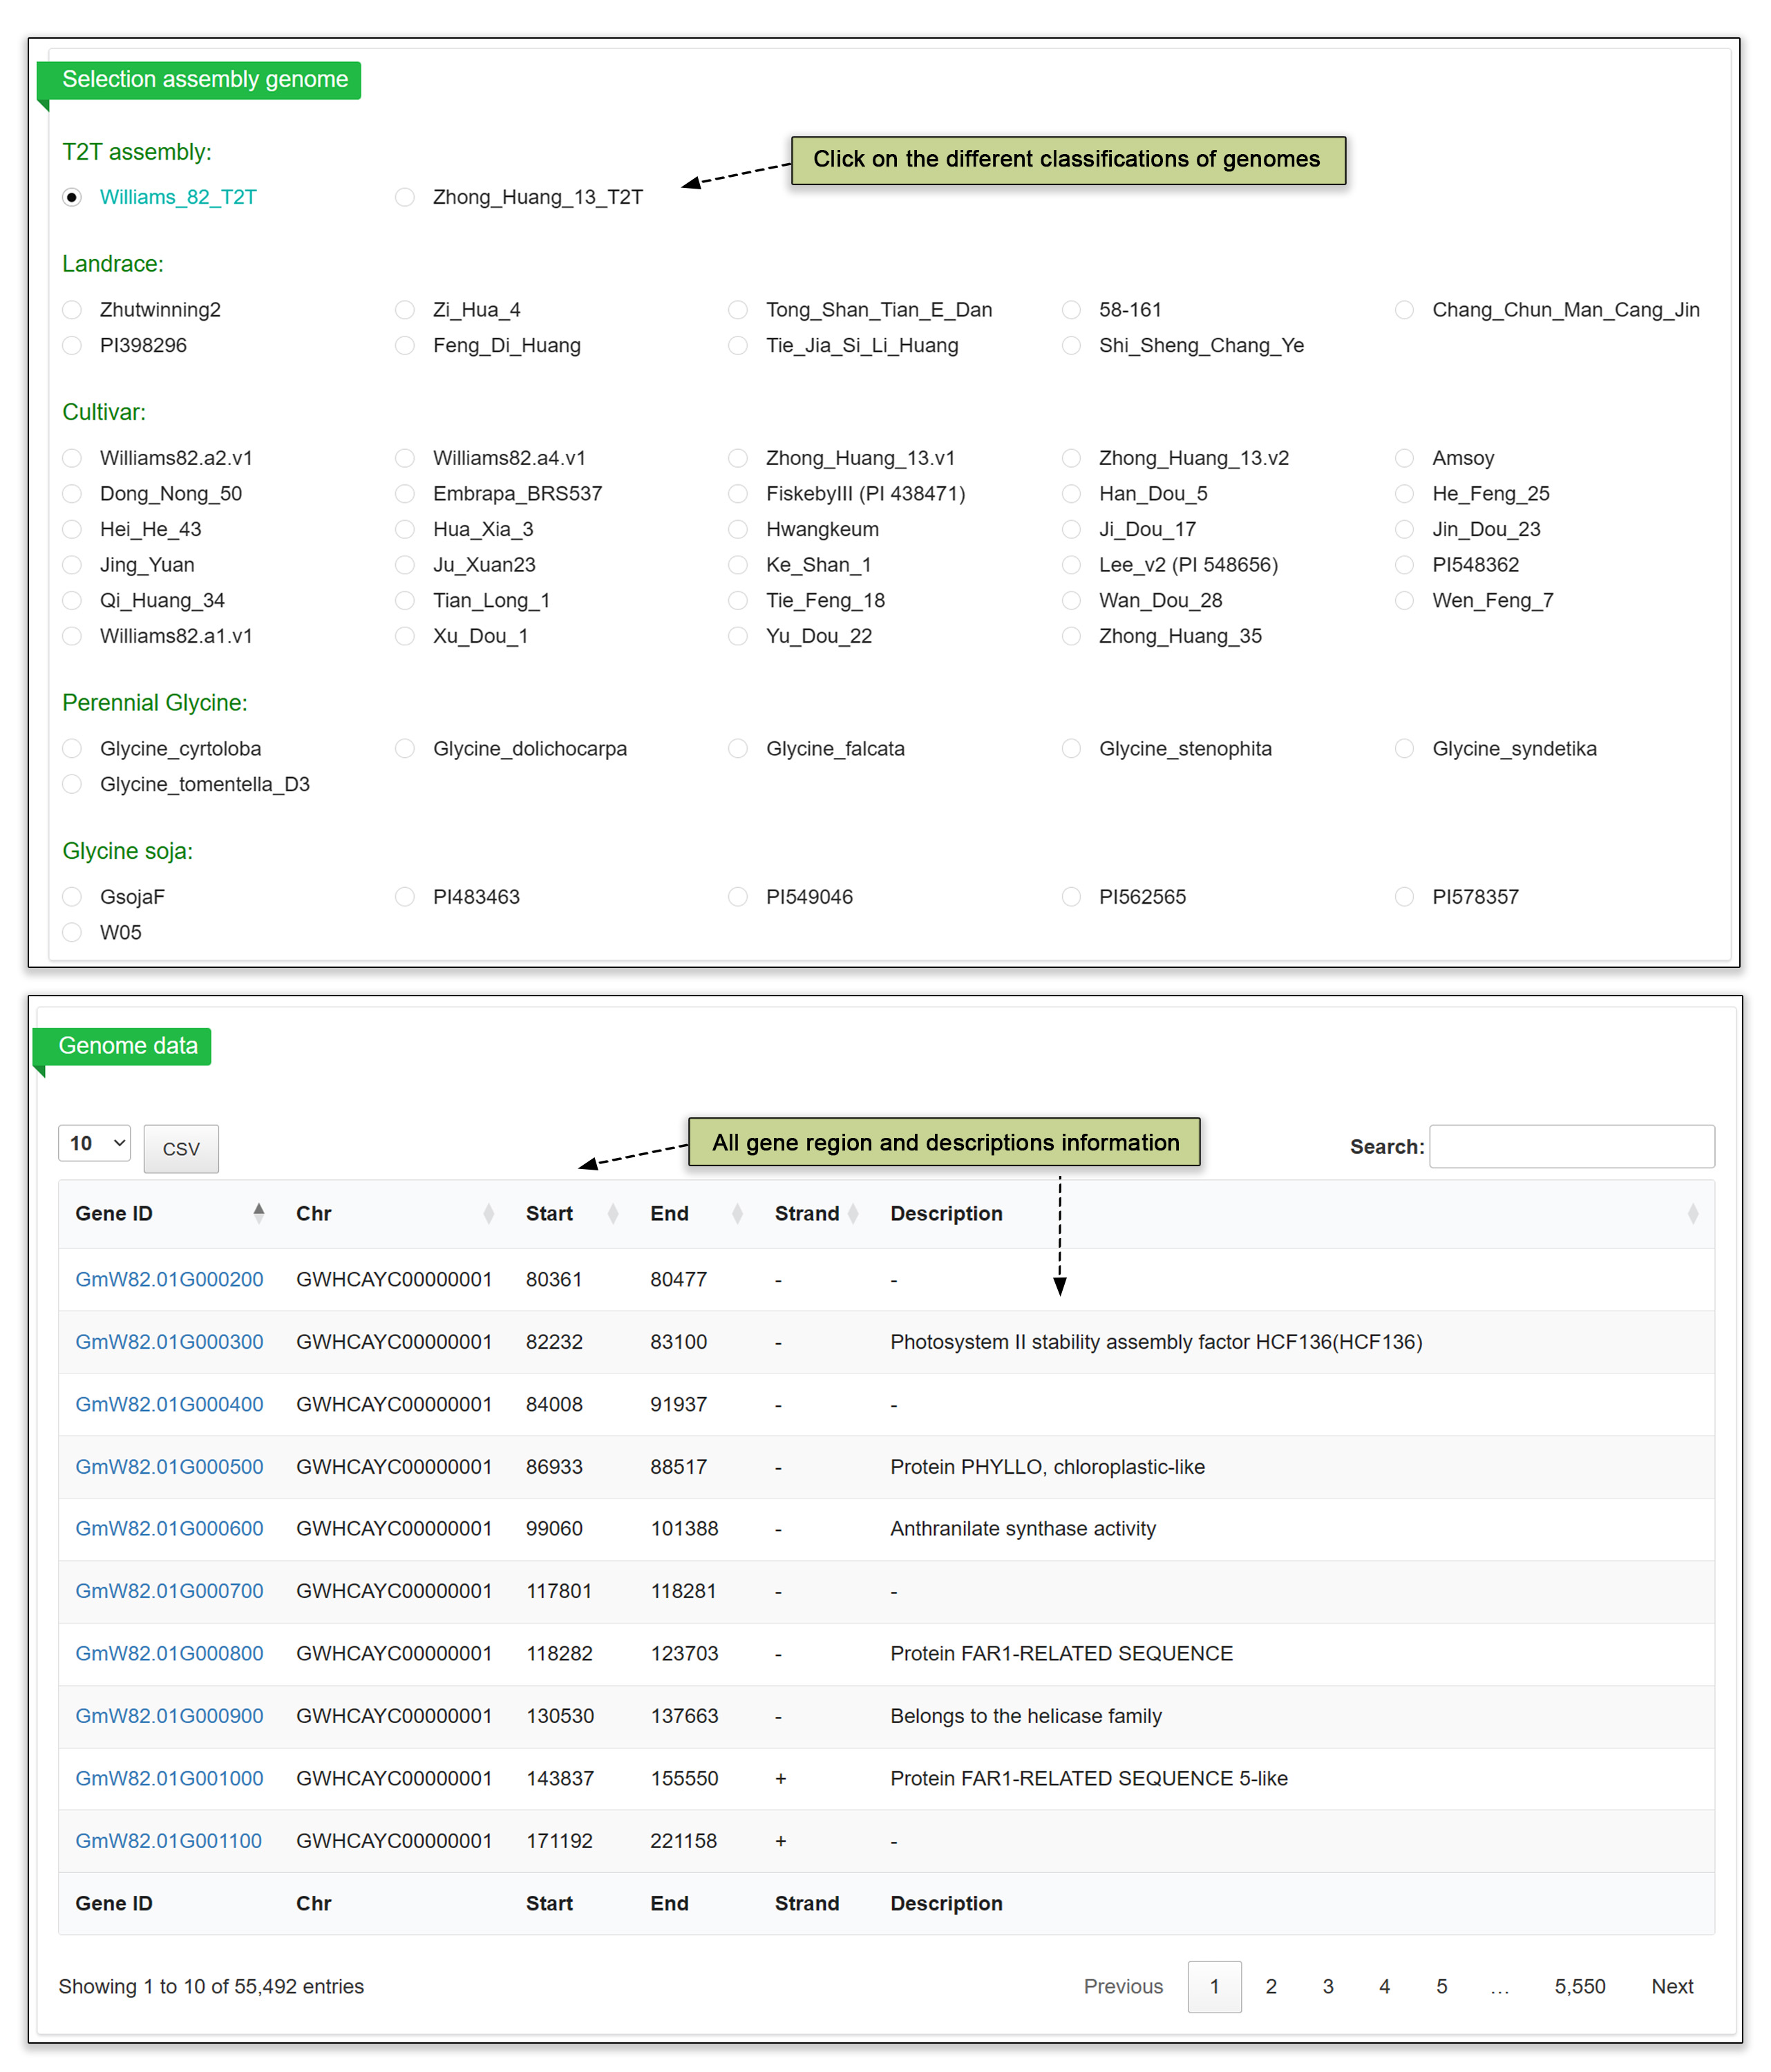Image resolution: width=1771 pixels, height=2072 pixels.
Task: Sort table by Description column arrow
Action: click(1692, 1213)
